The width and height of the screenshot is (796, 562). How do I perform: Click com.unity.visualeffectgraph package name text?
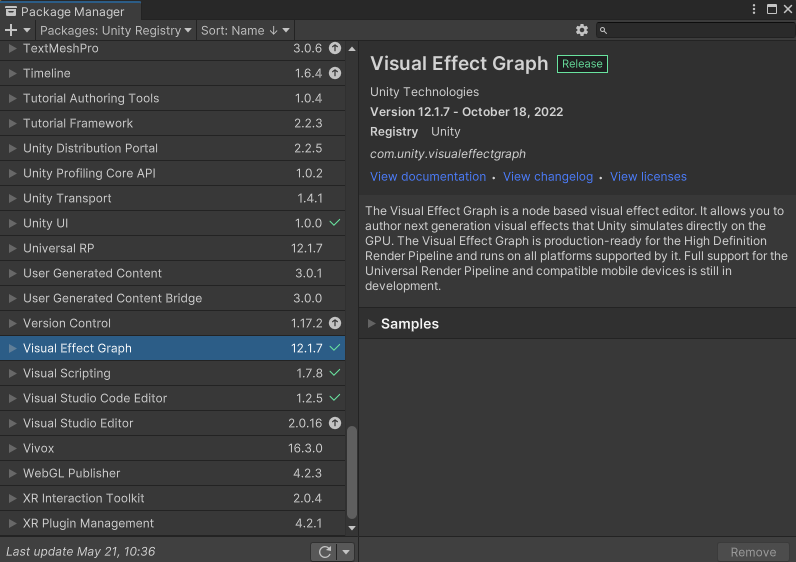coord(448,154)
